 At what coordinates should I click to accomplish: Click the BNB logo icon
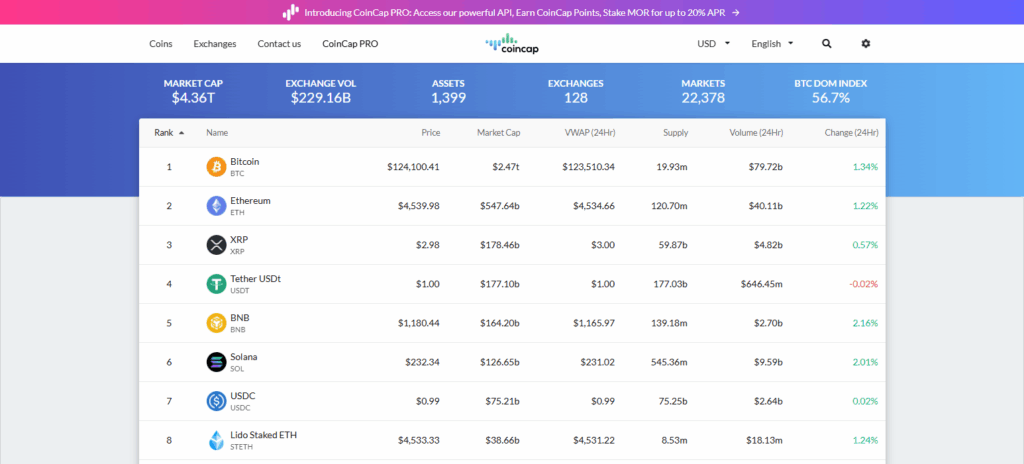216,323
